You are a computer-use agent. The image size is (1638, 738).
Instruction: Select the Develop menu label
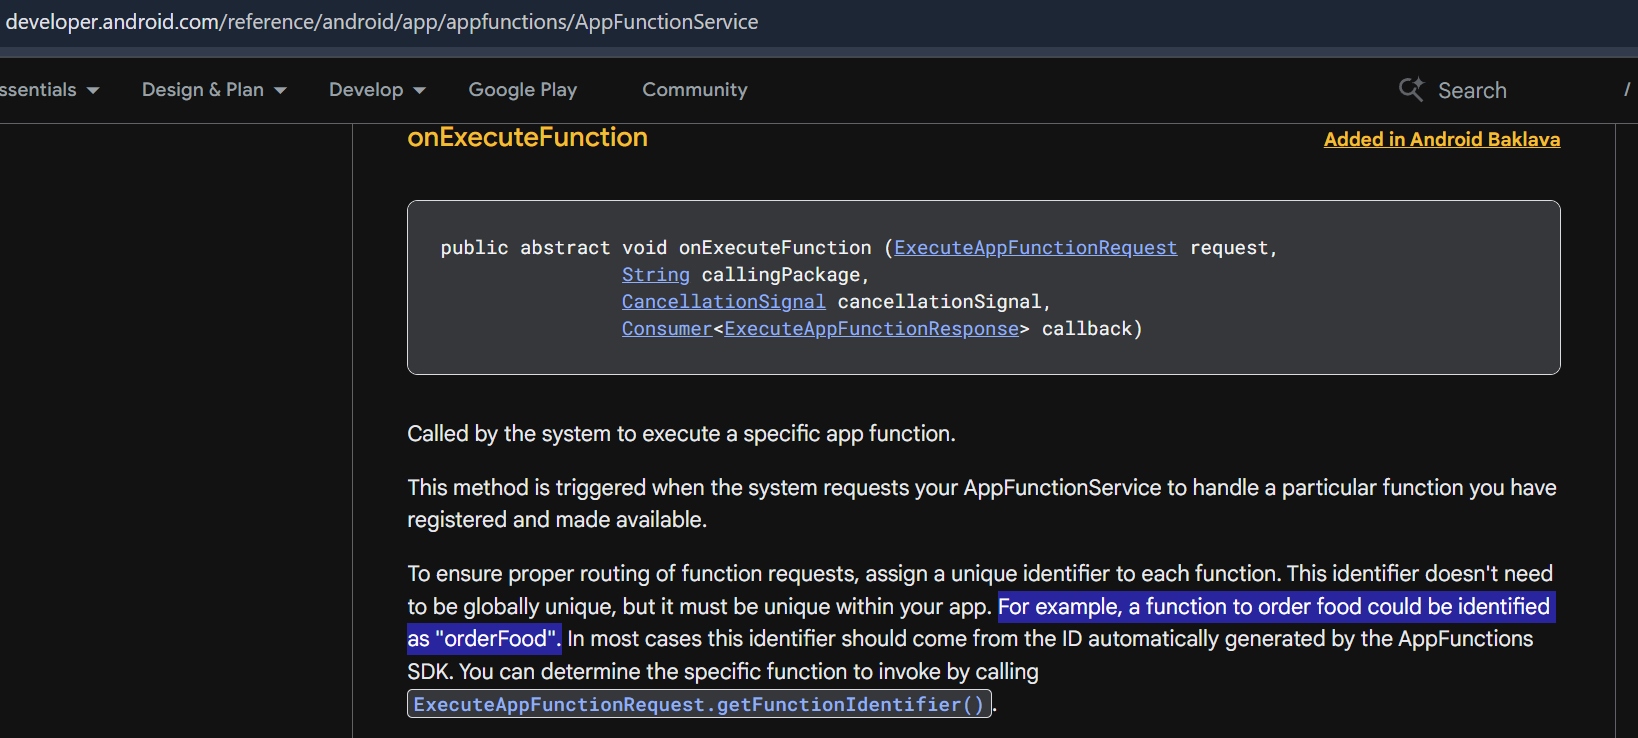click(x=366, y=90)
